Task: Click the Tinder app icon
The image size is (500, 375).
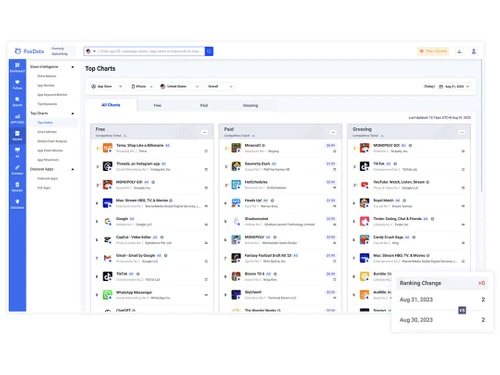Action: coord(364,221)
